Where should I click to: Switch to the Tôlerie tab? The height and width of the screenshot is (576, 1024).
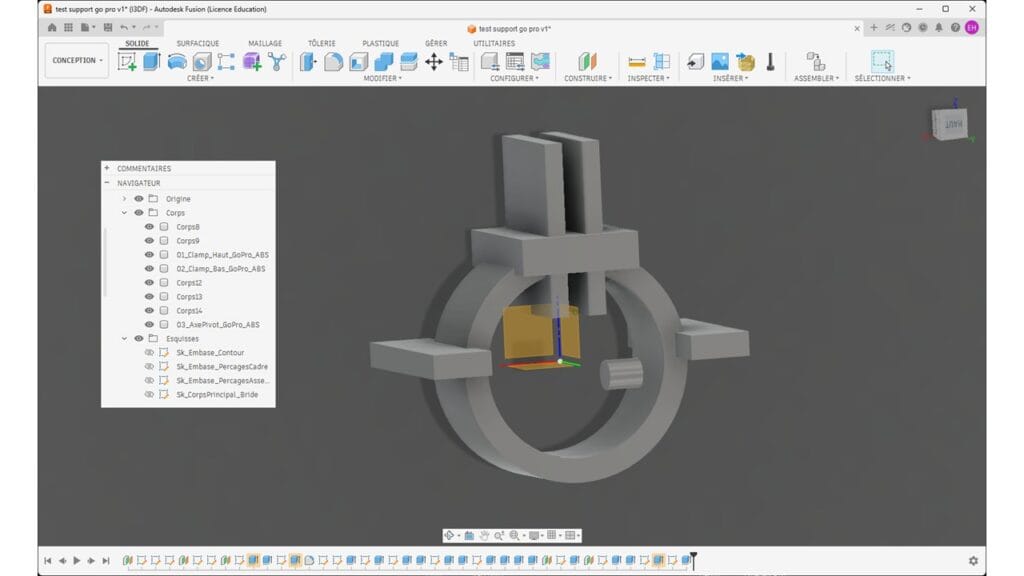322,43
